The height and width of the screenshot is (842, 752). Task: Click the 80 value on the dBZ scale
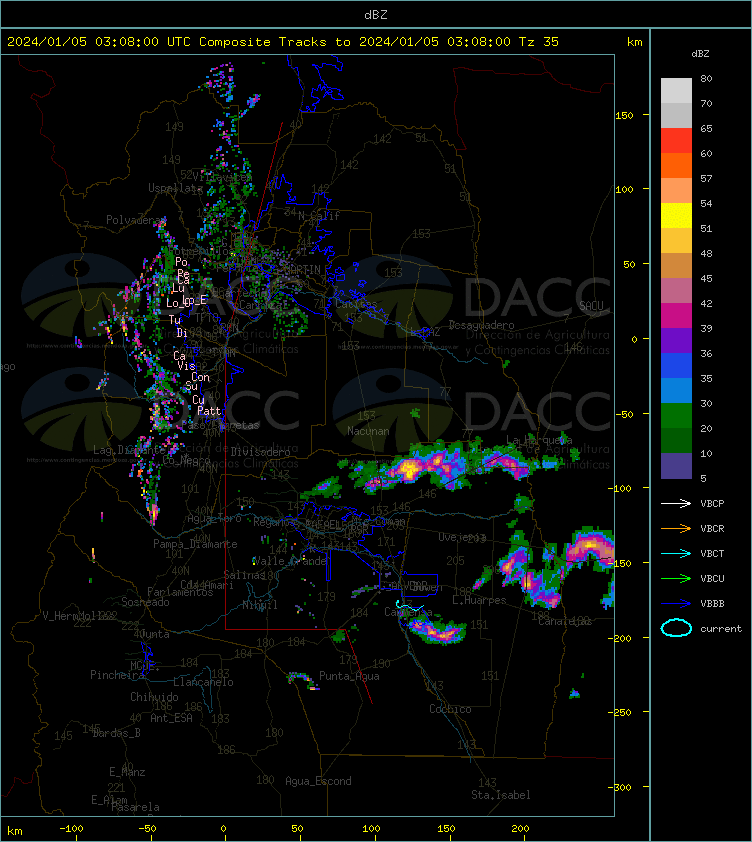click(x=706, y=78)
